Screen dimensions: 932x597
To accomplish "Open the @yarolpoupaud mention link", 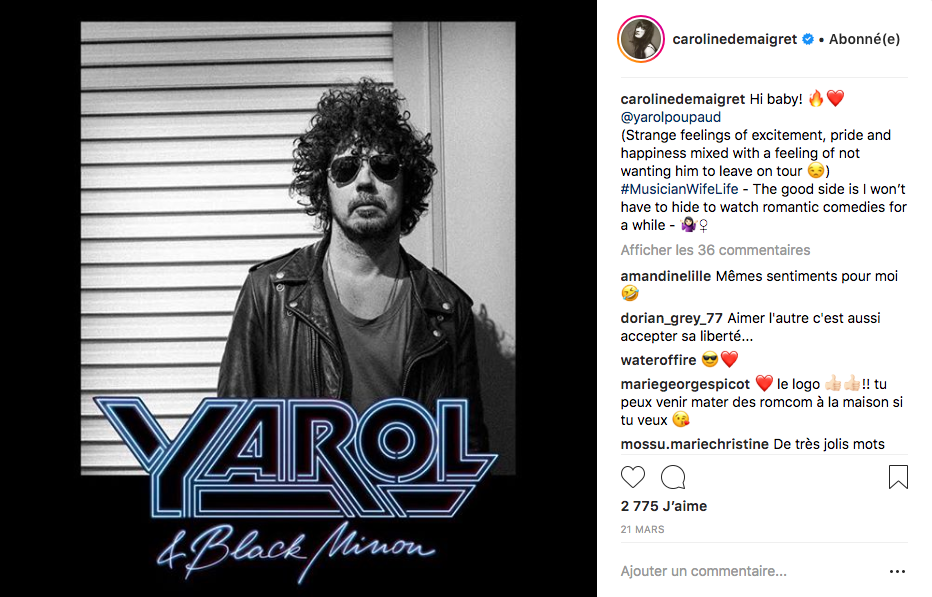I will point(670,117).
